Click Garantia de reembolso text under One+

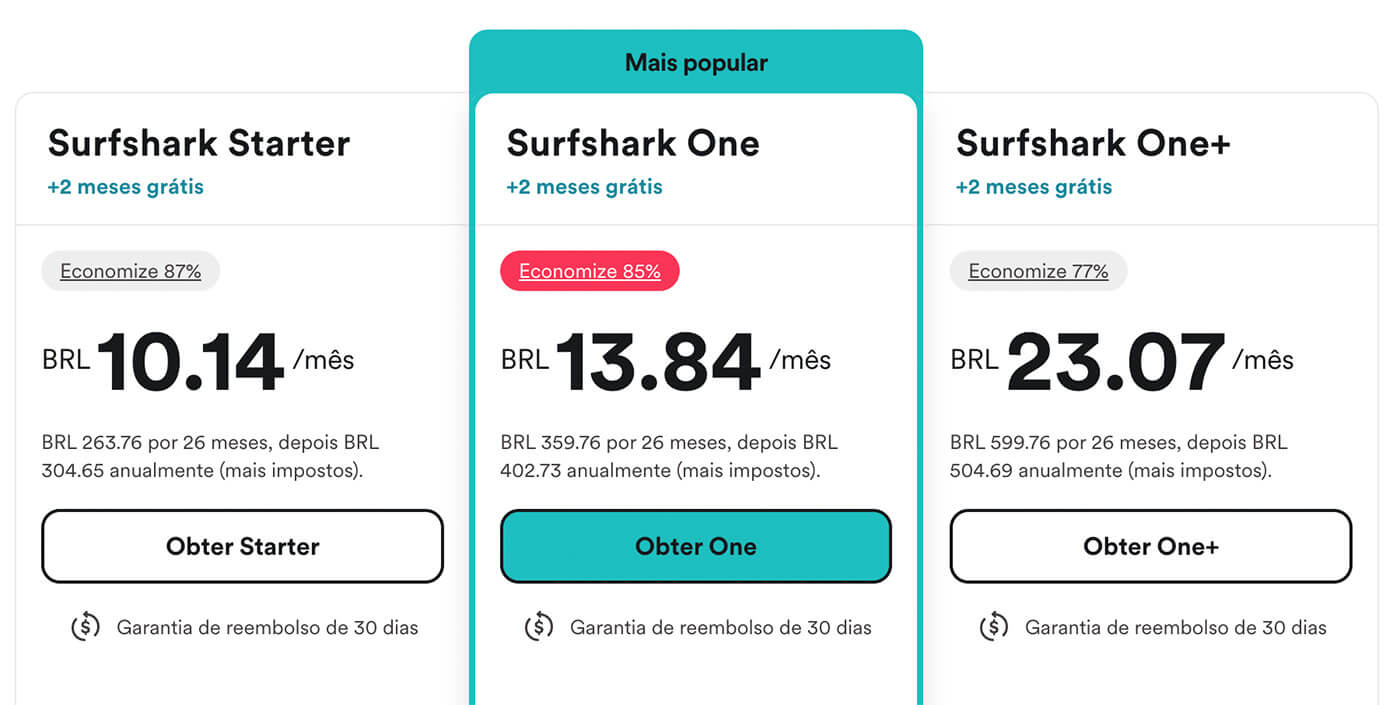coord(1176,628)
